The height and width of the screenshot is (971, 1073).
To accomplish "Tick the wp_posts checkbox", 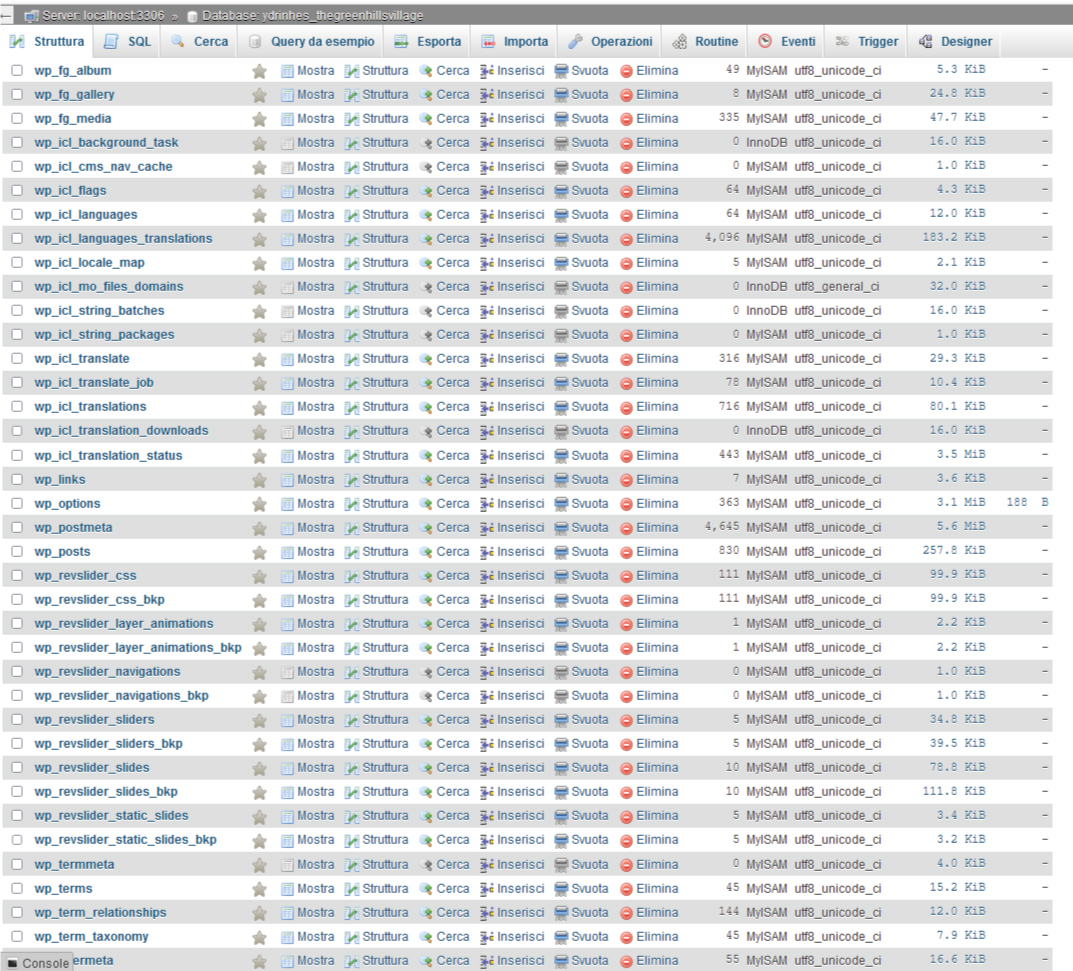I will pyautogui.click(x=17, y=552).
